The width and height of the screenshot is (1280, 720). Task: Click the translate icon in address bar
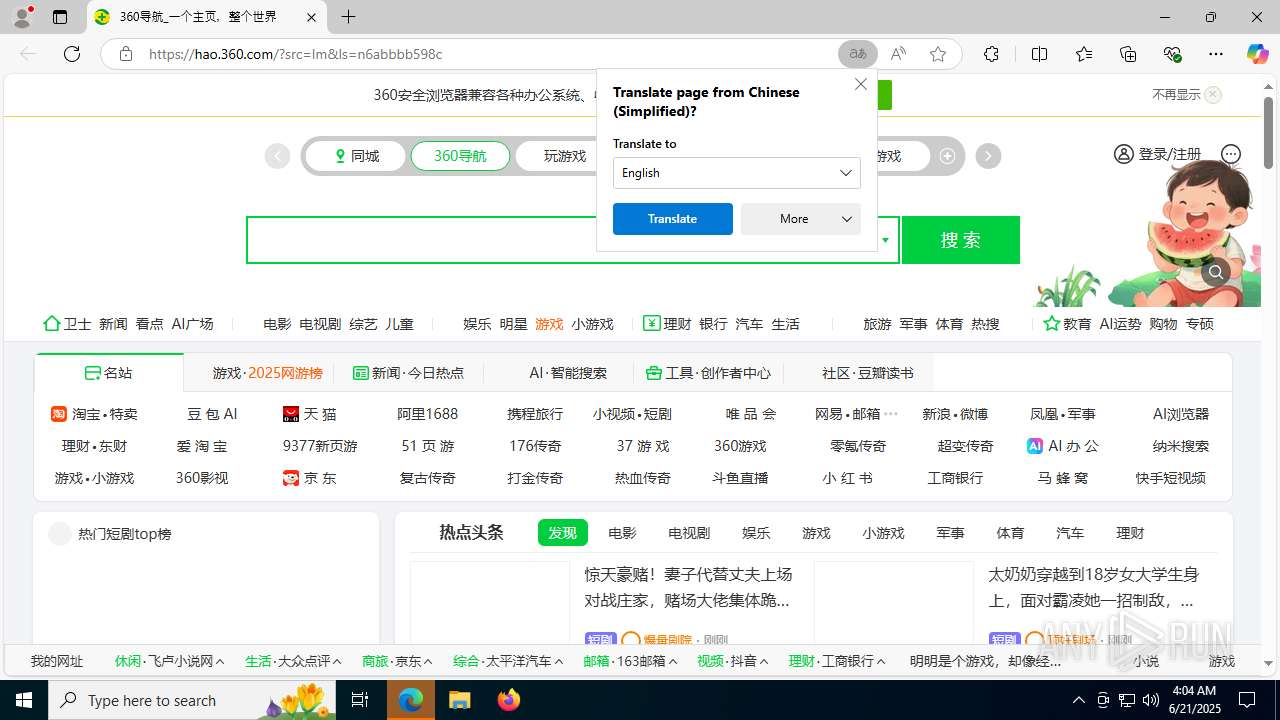857,54
